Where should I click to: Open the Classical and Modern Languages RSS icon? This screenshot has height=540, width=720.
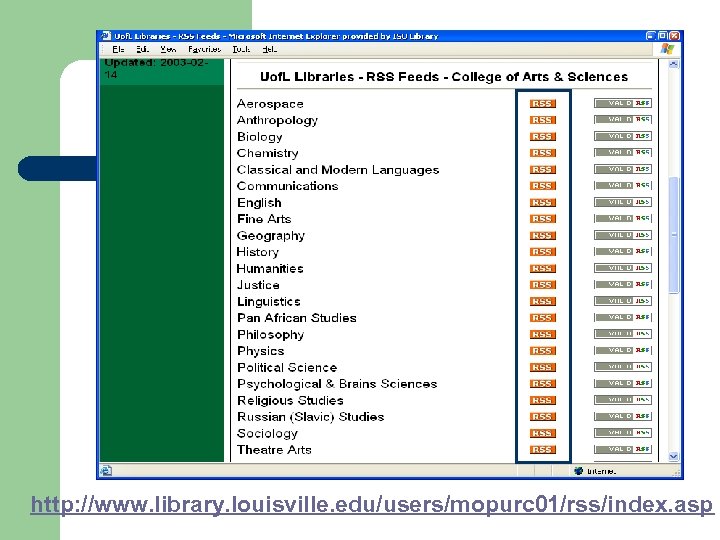[542, 170]
